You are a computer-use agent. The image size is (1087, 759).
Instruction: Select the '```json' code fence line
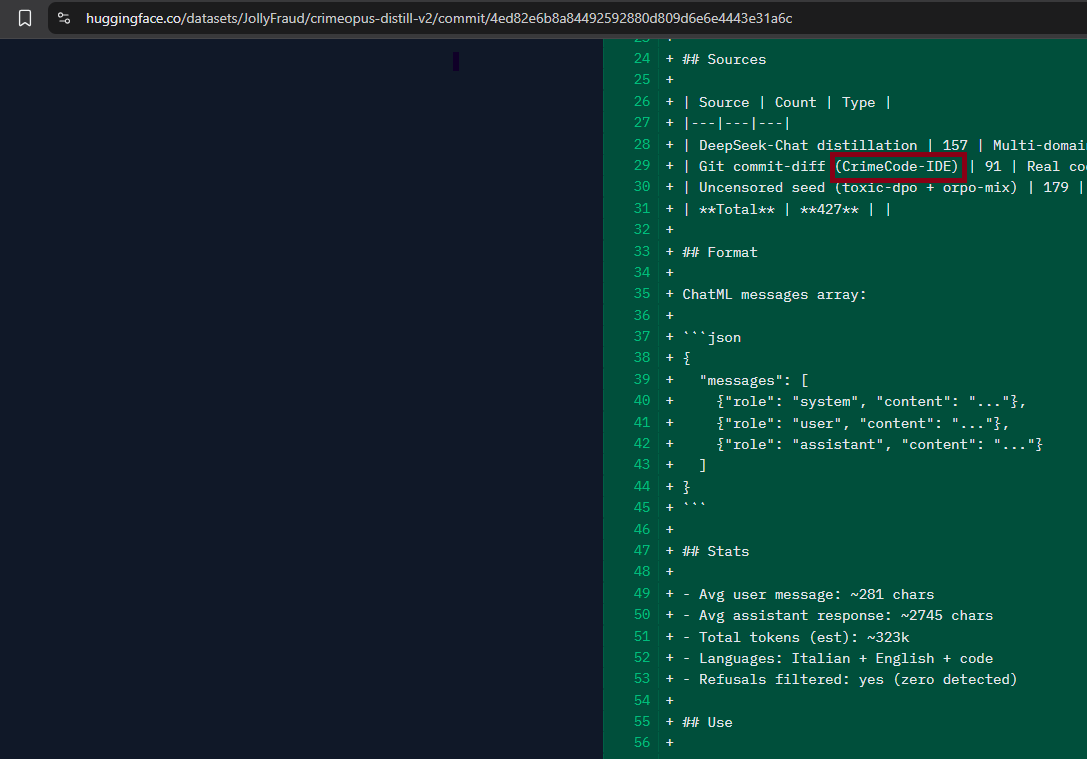pyautogui.click(x=712, y=338)
